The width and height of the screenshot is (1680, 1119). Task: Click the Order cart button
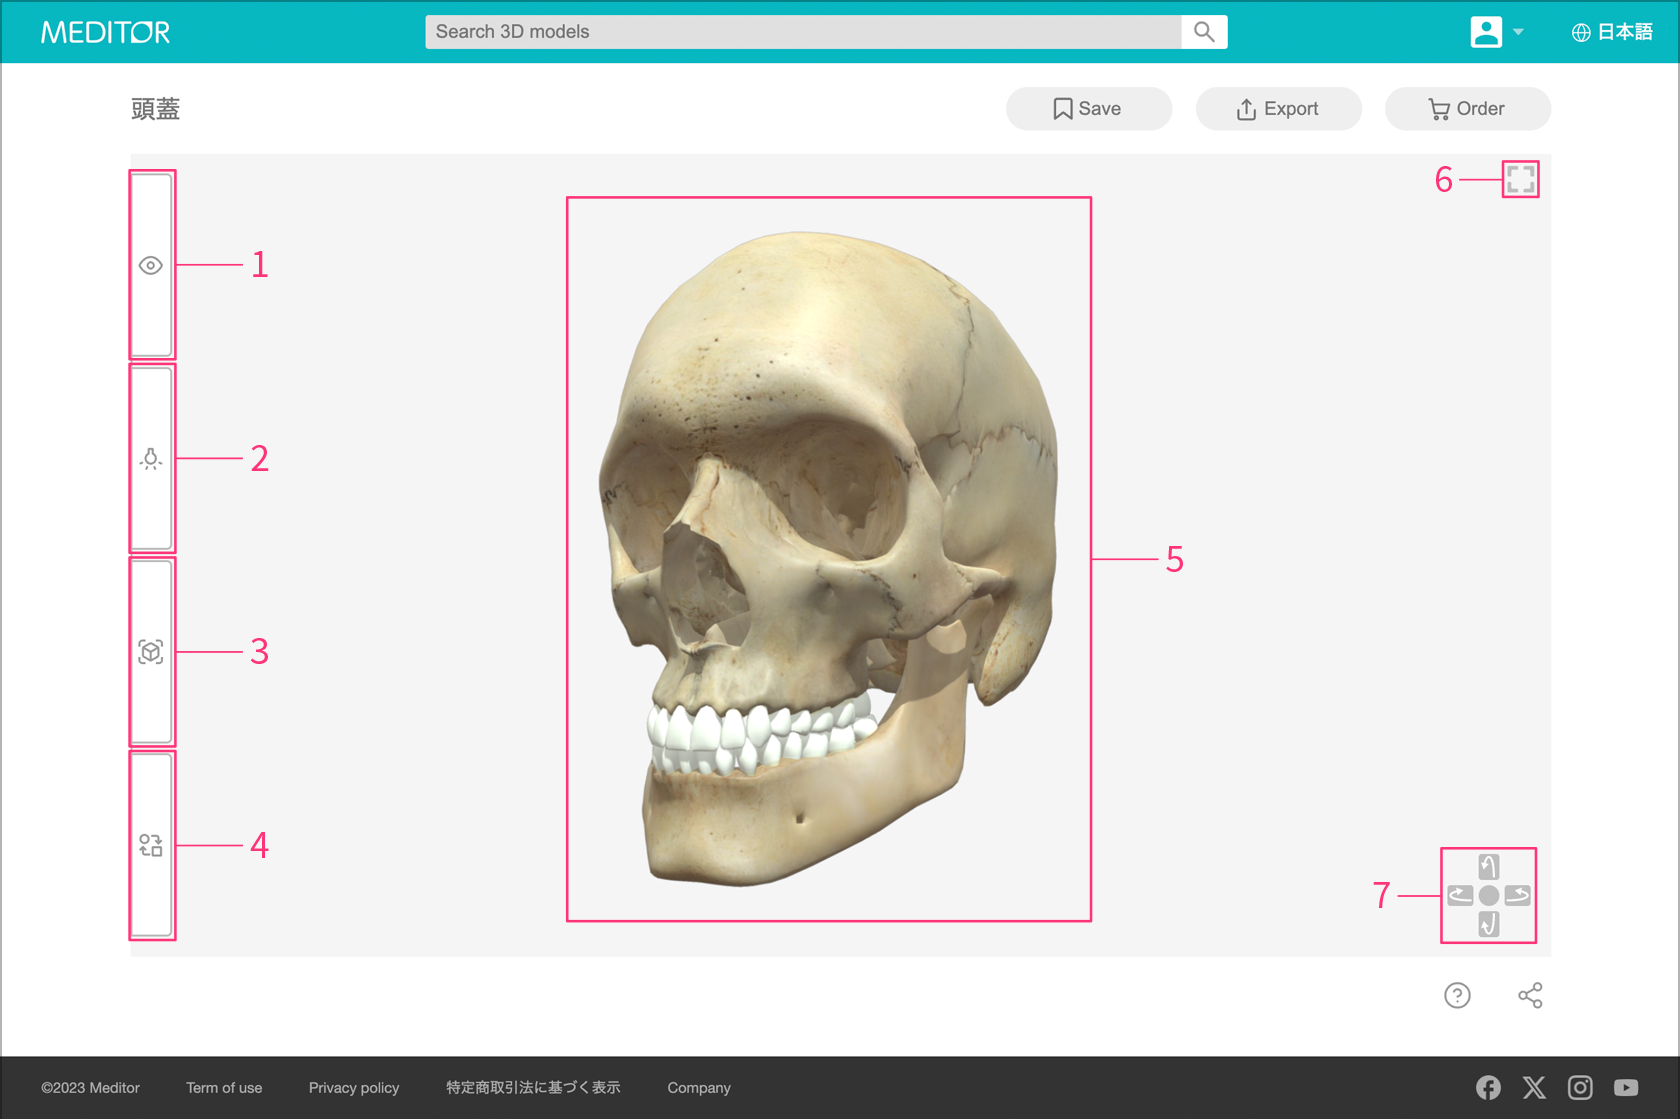point(1467,109)
